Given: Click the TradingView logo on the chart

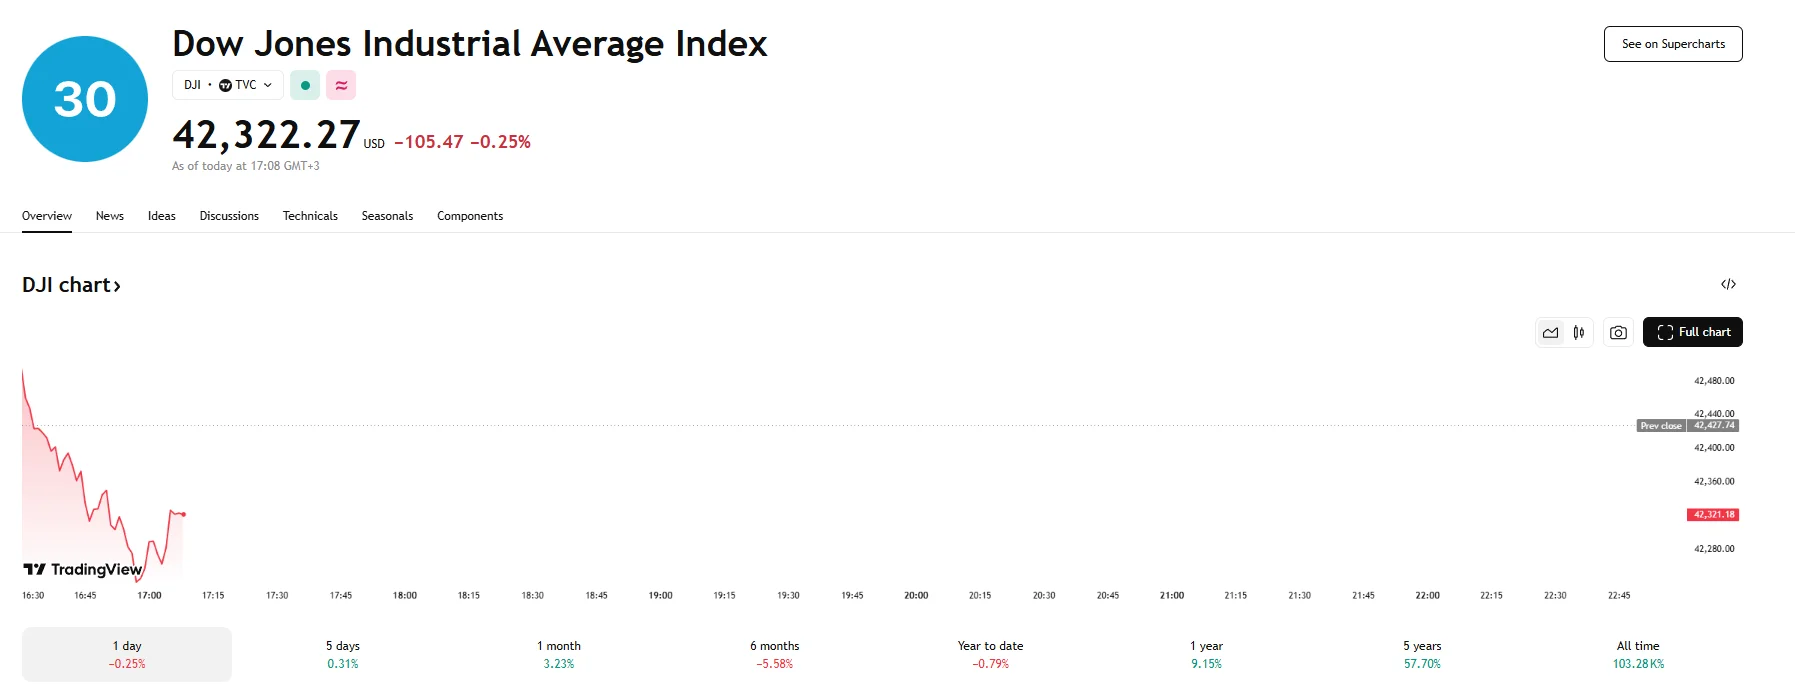Looking at the screenshot, I should click(x=83, y=569).
